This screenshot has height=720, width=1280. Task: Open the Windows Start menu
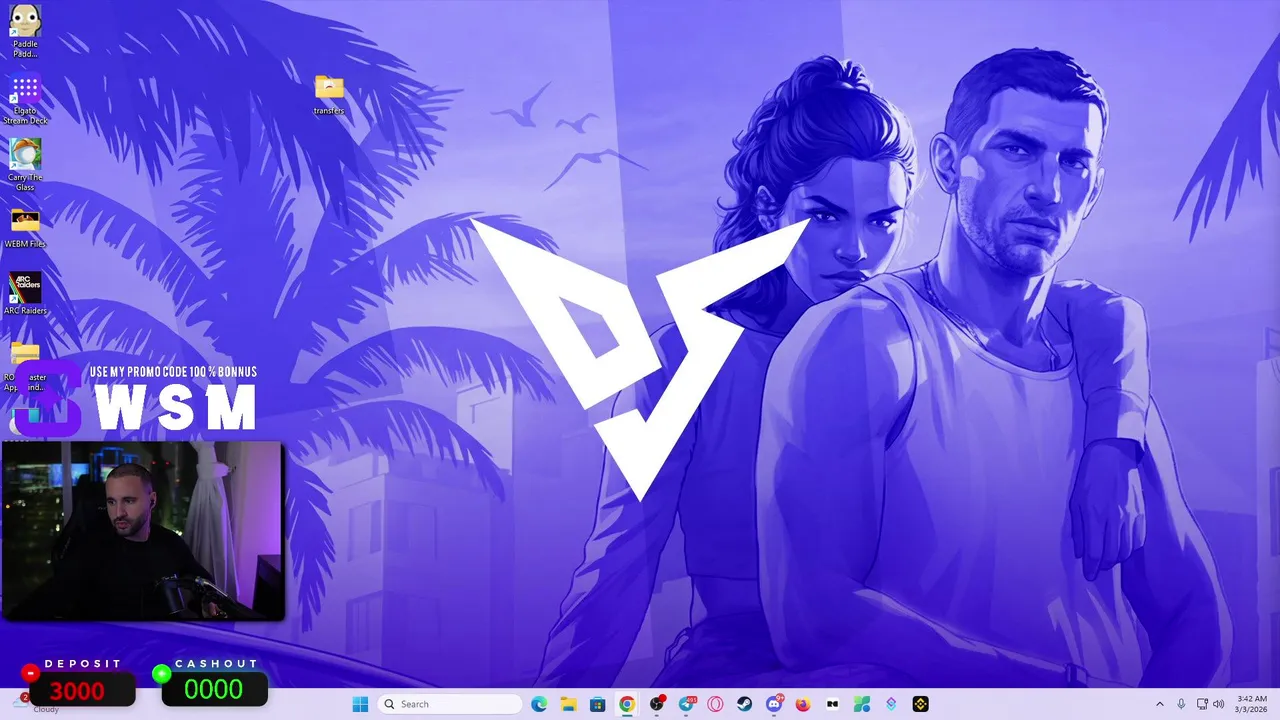click(360, 704)
